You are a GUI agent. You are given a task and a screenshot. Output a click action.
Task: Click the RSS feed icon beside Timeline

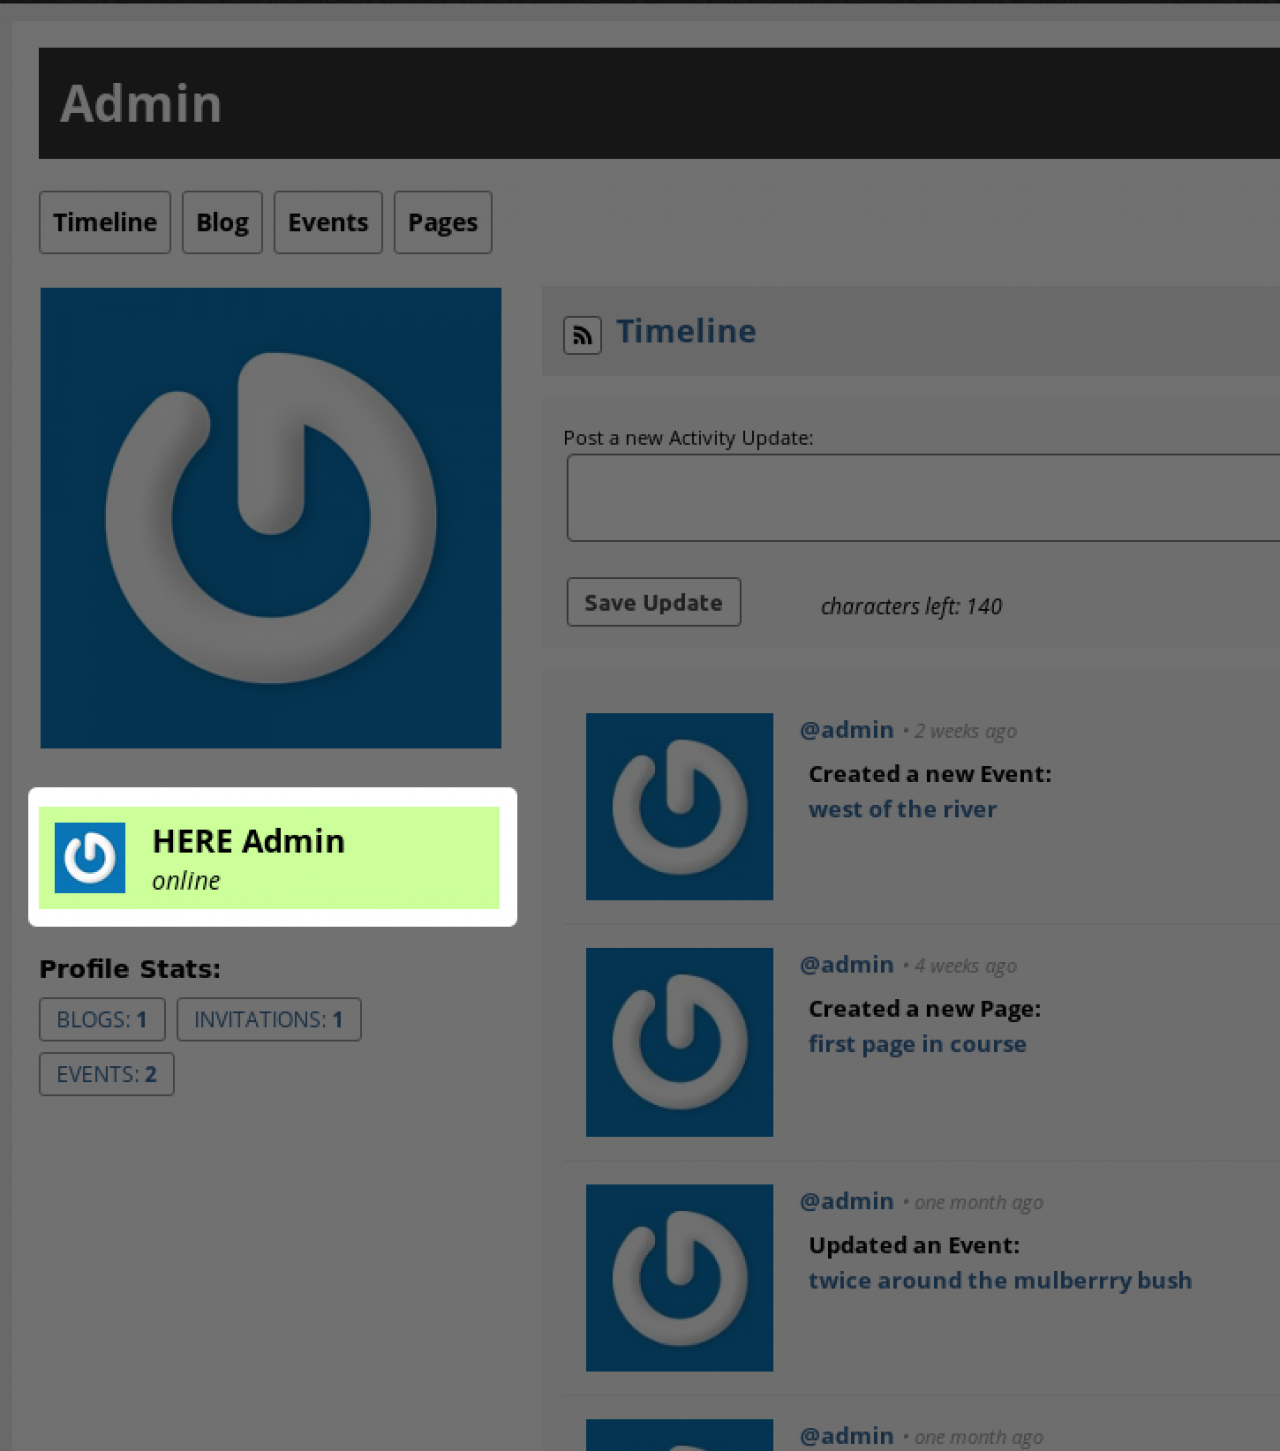(582, 336)
